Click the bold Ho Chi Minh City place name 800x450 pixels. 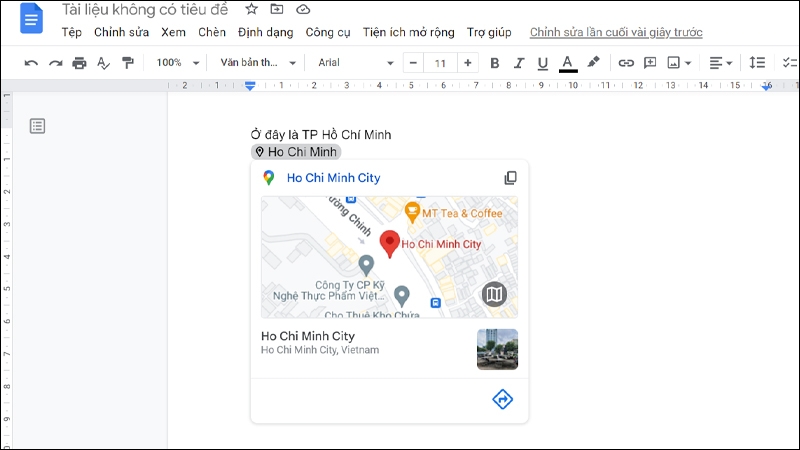308,336
